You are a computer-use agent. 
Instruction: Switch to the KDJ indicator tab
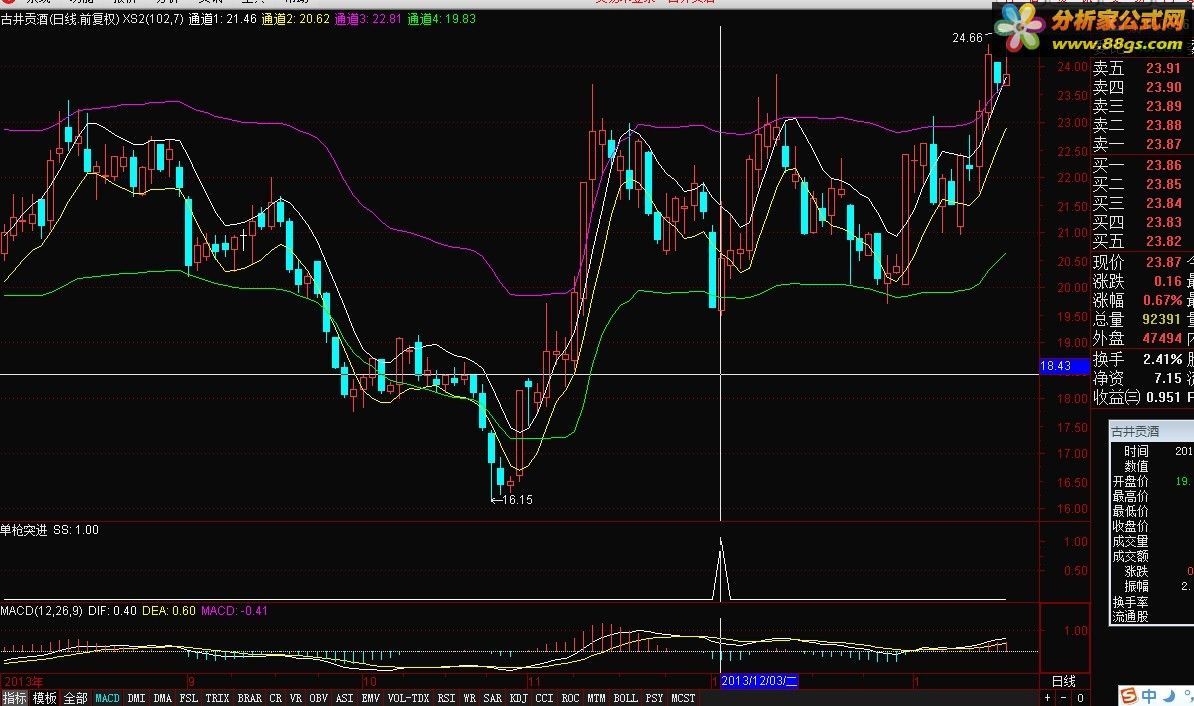click(519, 698)
